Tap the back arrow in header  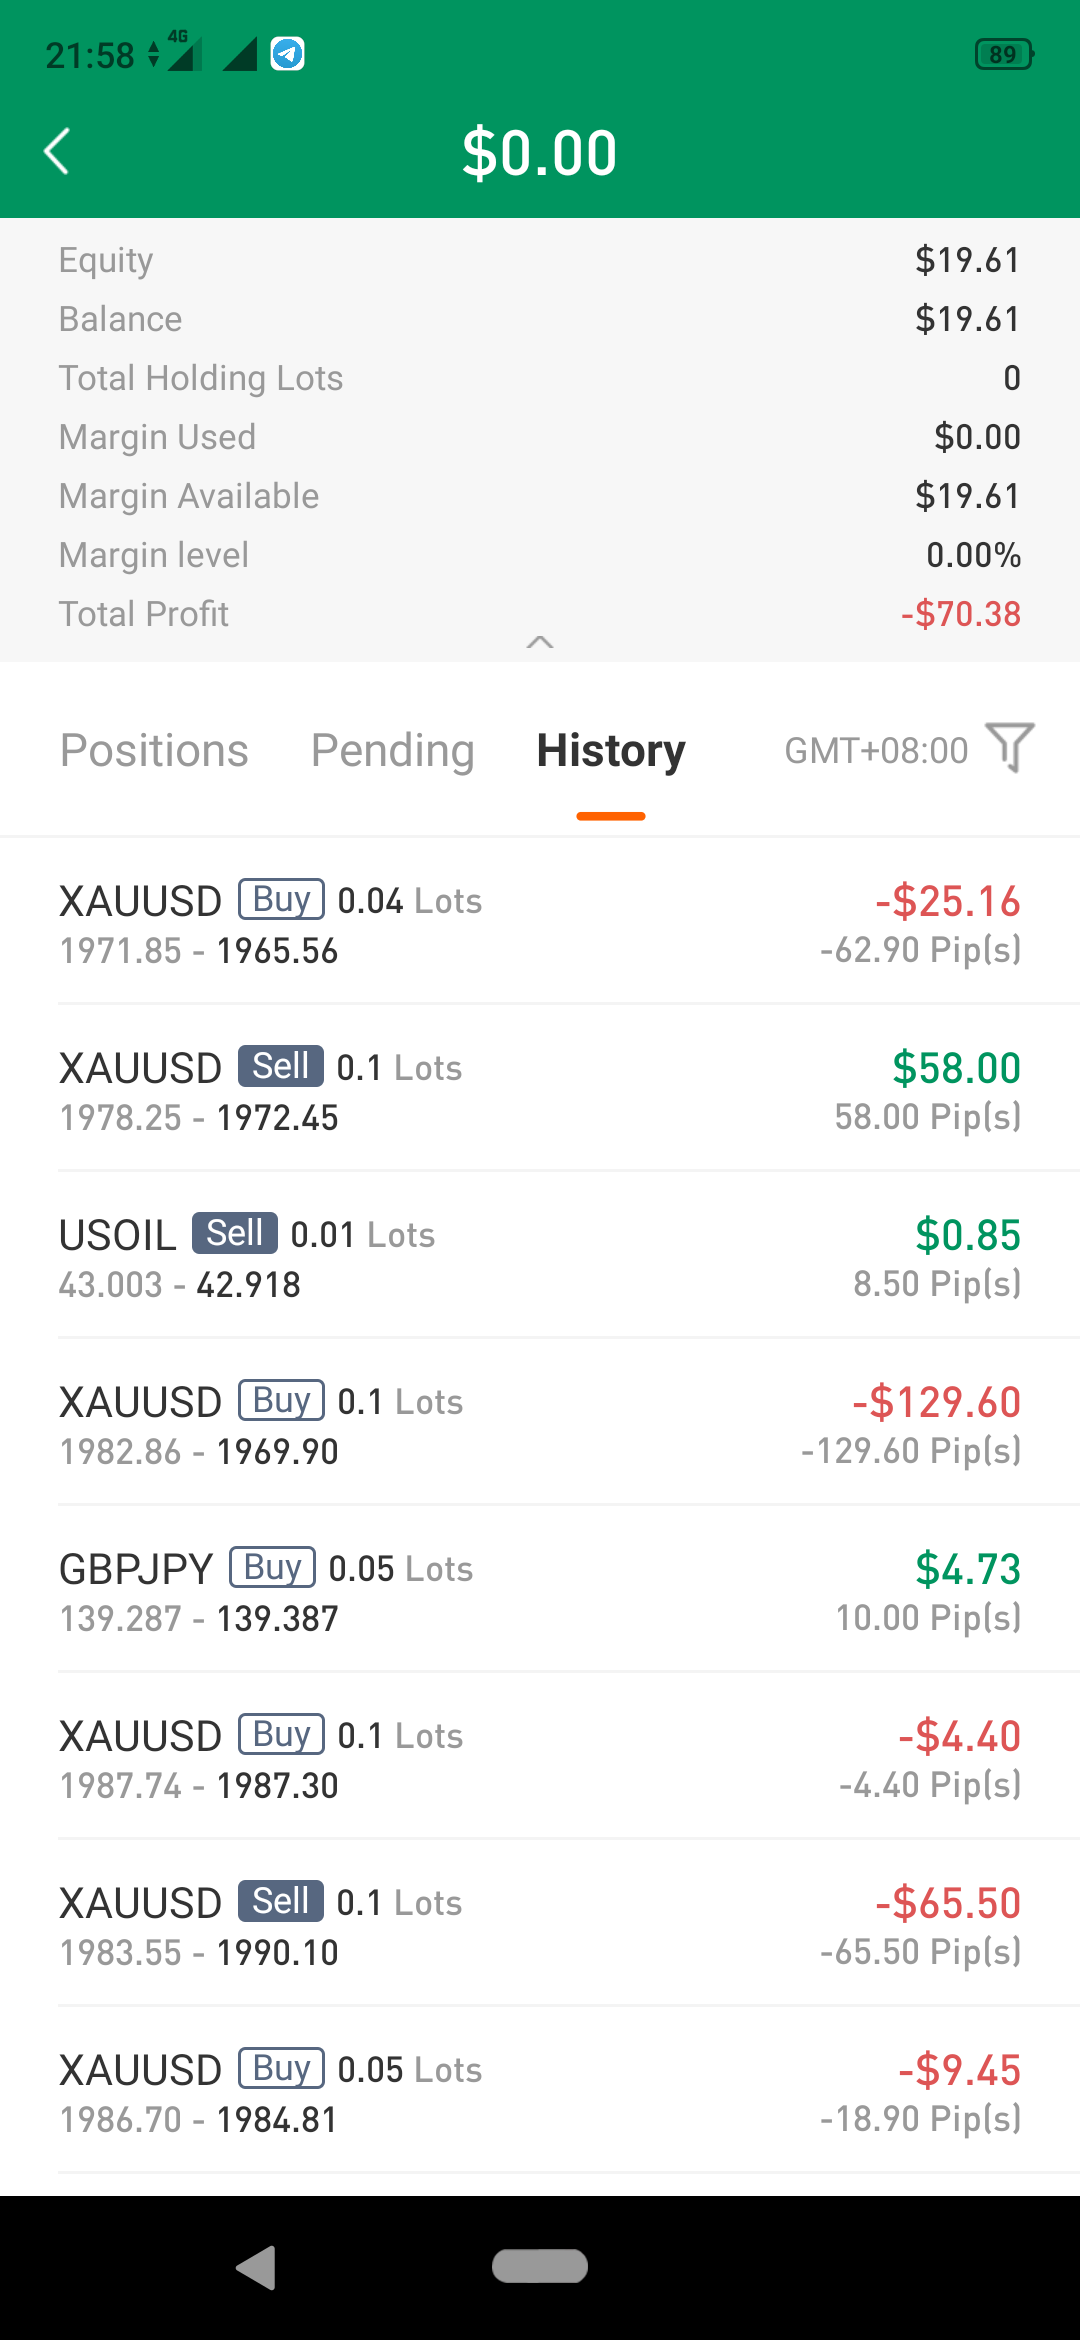pos(57,152)
